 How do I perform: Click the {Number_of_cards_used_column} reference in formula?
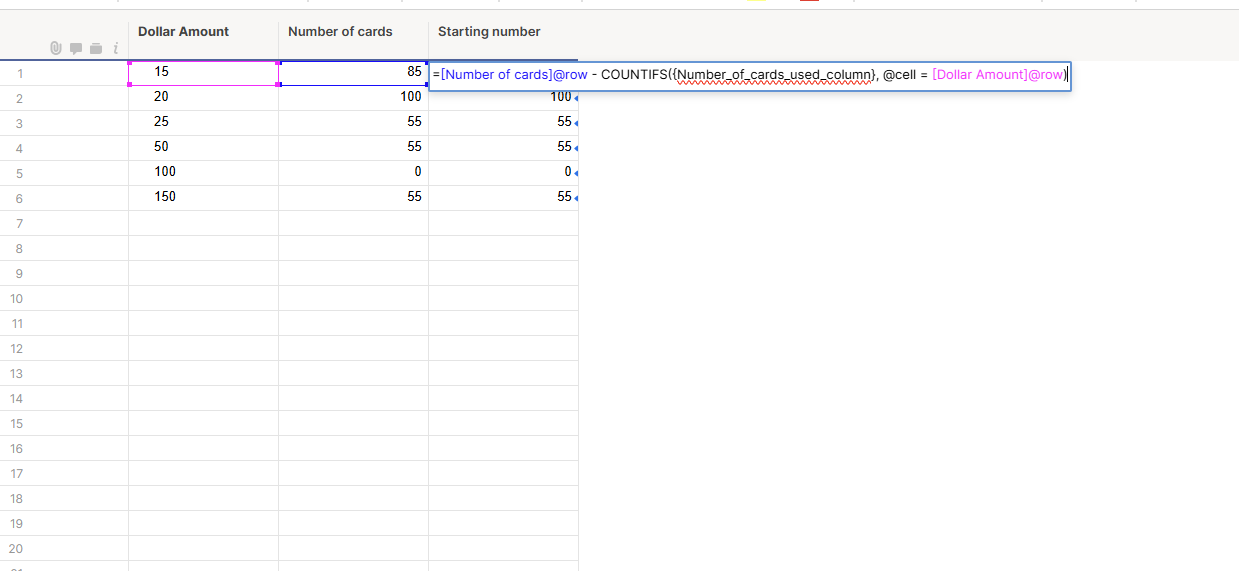(773, 75)
